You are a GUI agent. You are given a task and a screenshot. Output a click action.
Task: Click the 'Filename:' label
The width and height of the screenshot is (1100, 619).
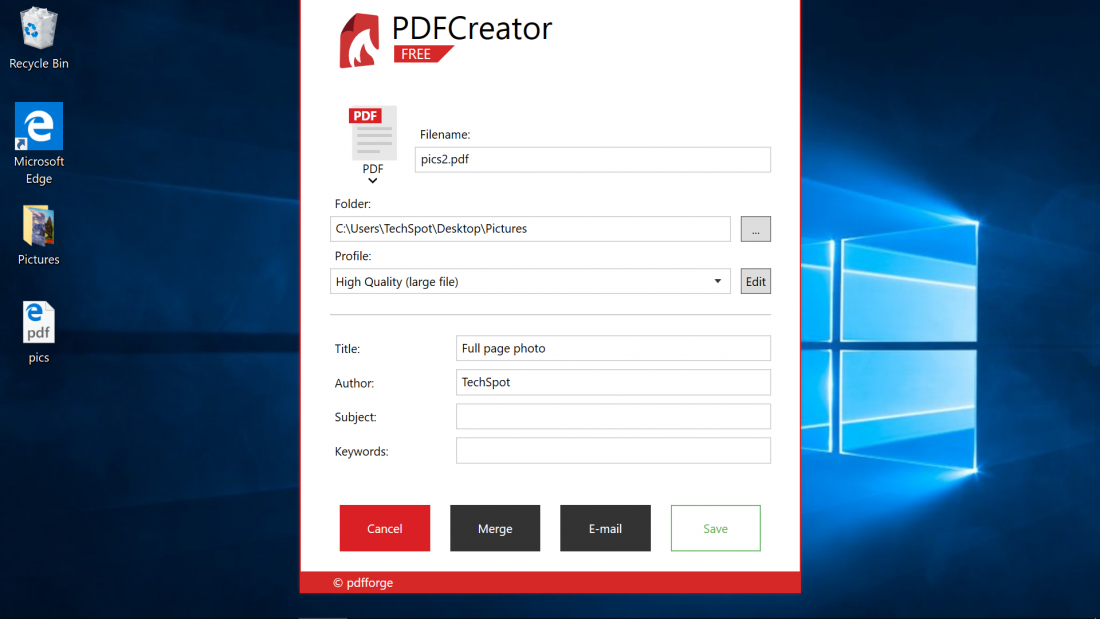click(x=445, y=135)
